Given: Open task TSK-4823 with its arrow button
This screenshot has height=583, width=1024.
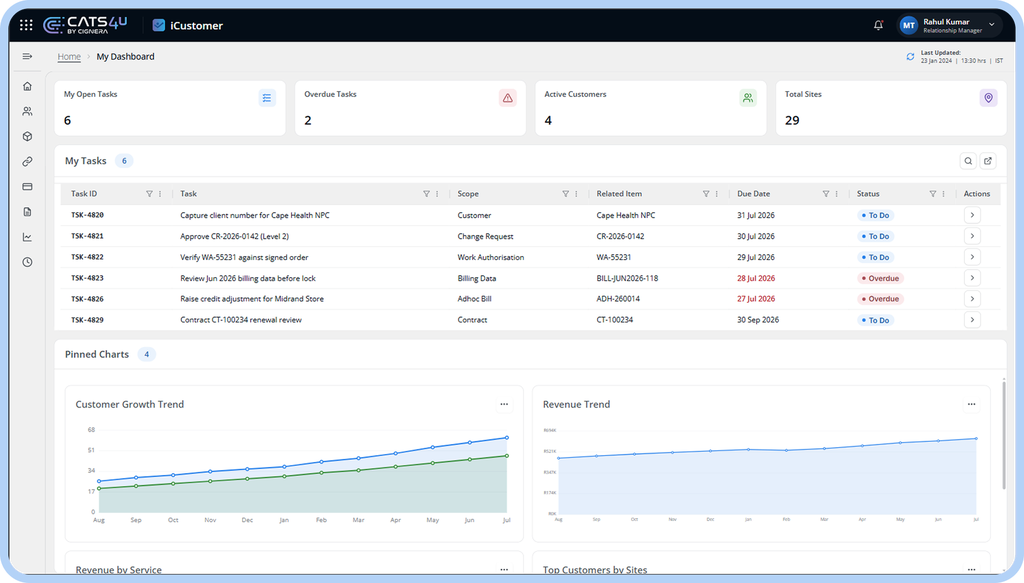Looking at the screenshot, I should pyautogui.click(x=972, y=278).
